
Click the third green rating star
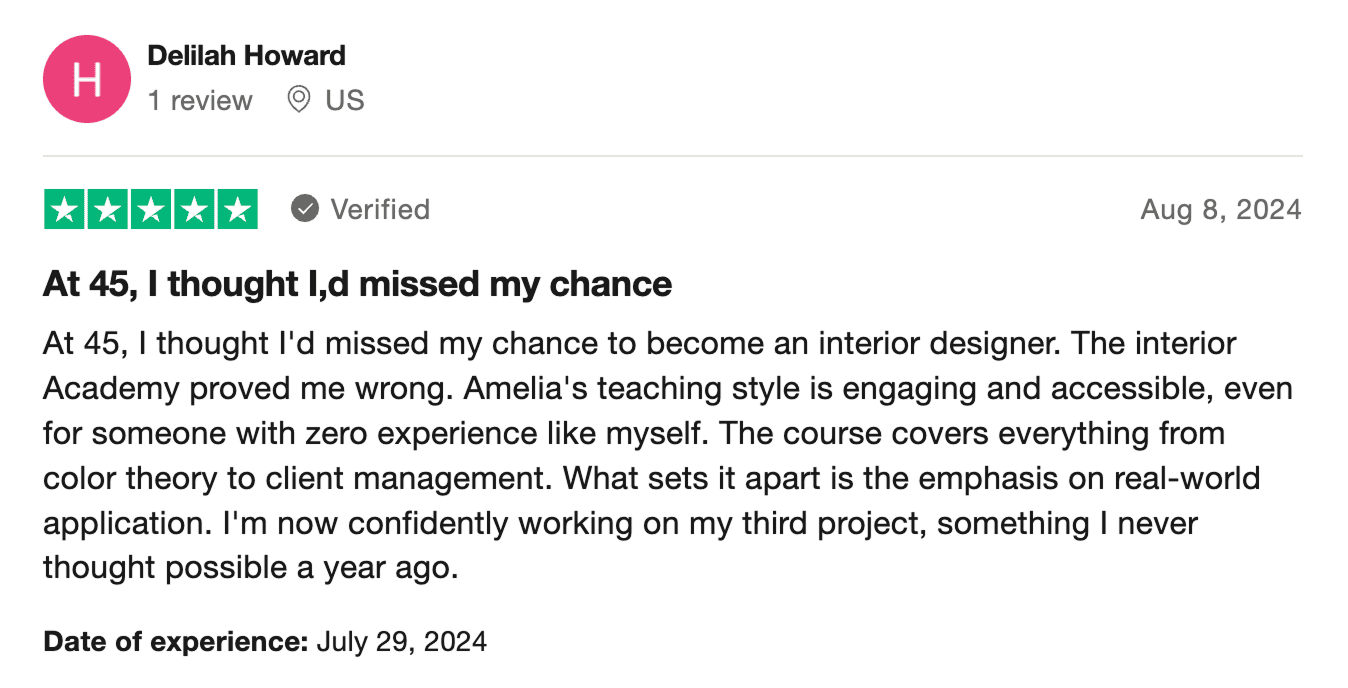coord(151,209)
